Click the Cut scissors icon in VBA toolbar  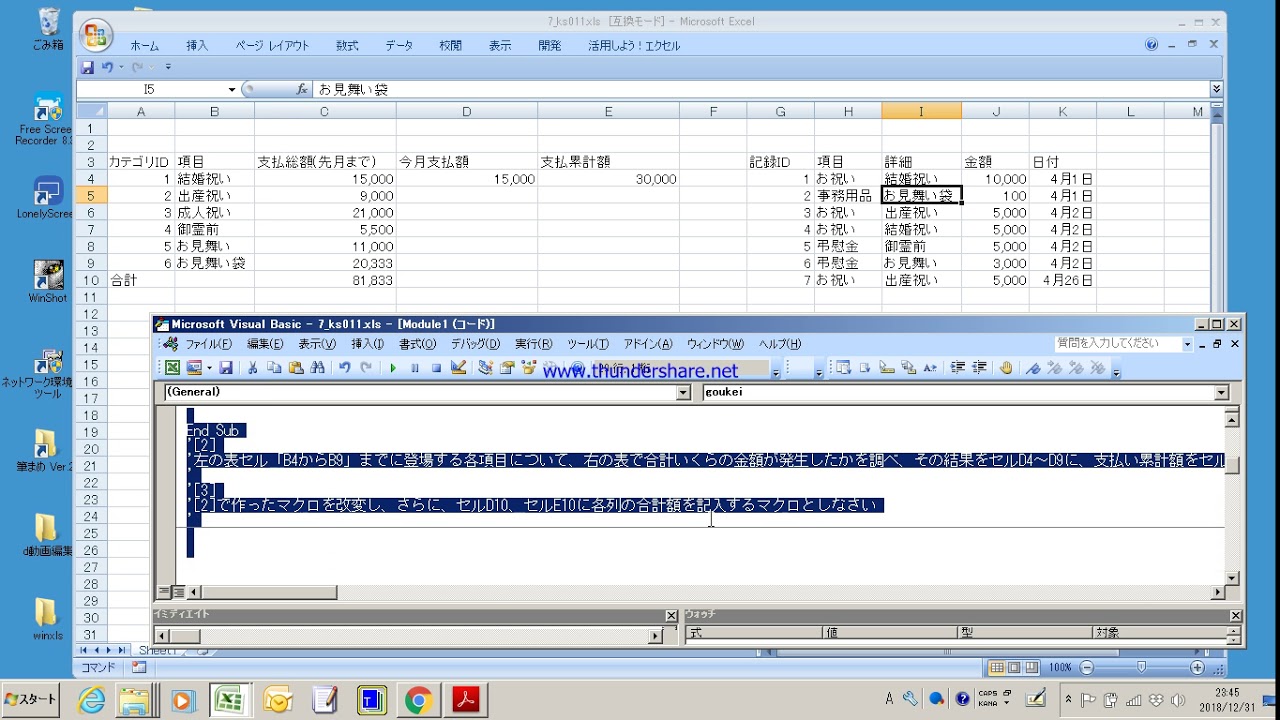[x=252, y=368]
